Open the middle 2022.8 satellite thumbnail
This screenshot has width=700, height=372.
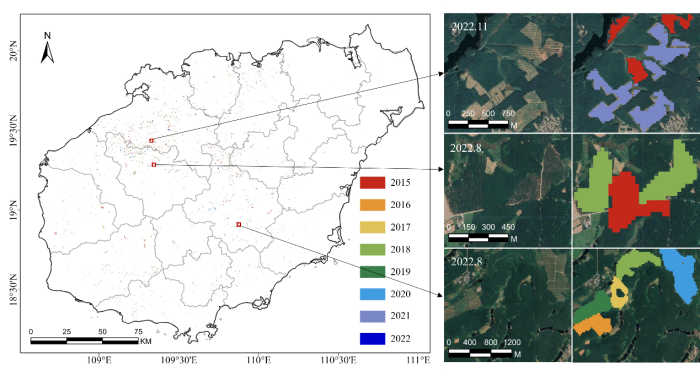(508, 190)
